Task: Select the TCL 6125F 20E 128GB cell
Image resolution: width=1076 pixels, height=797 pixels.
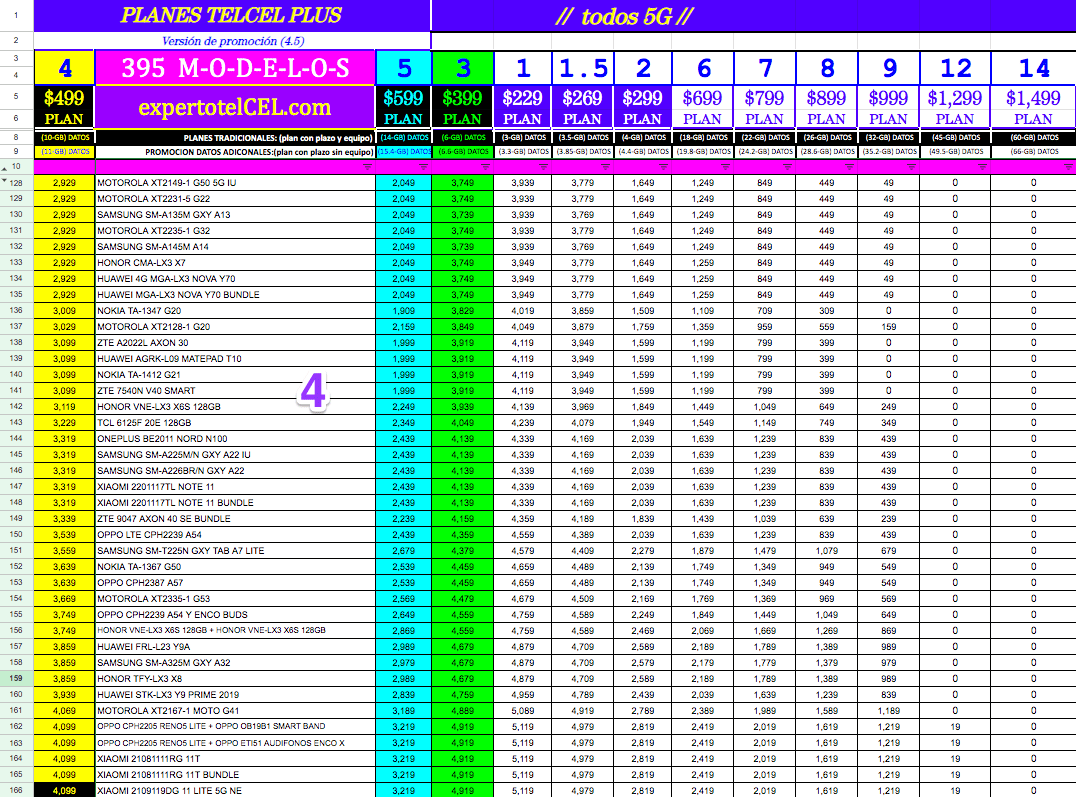Action: [235, 422]
